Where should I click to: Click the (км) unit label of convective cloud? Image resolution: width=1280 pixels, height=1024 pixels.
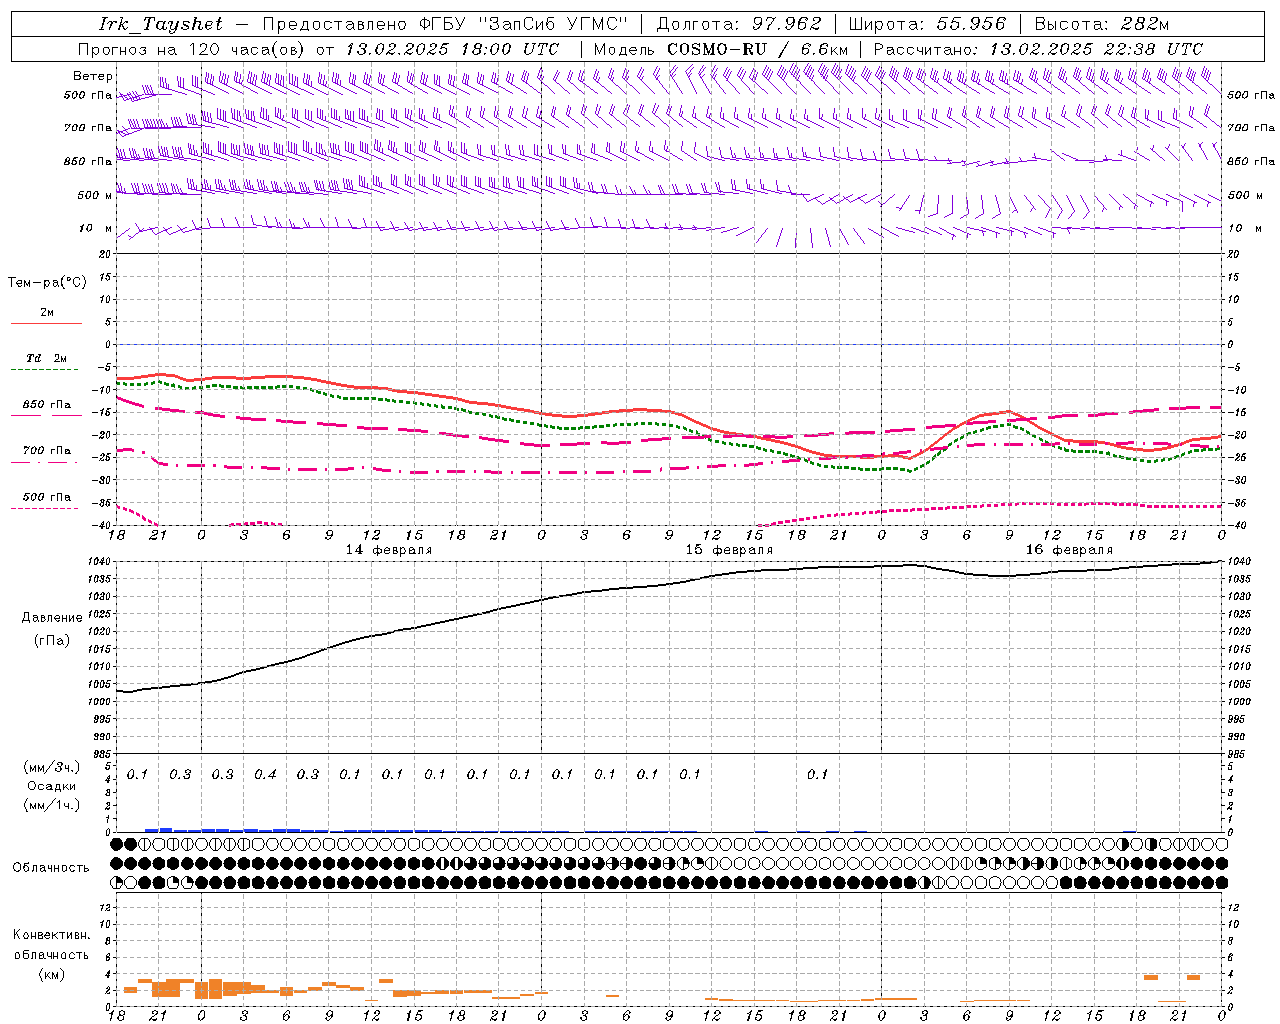point(52,973)
